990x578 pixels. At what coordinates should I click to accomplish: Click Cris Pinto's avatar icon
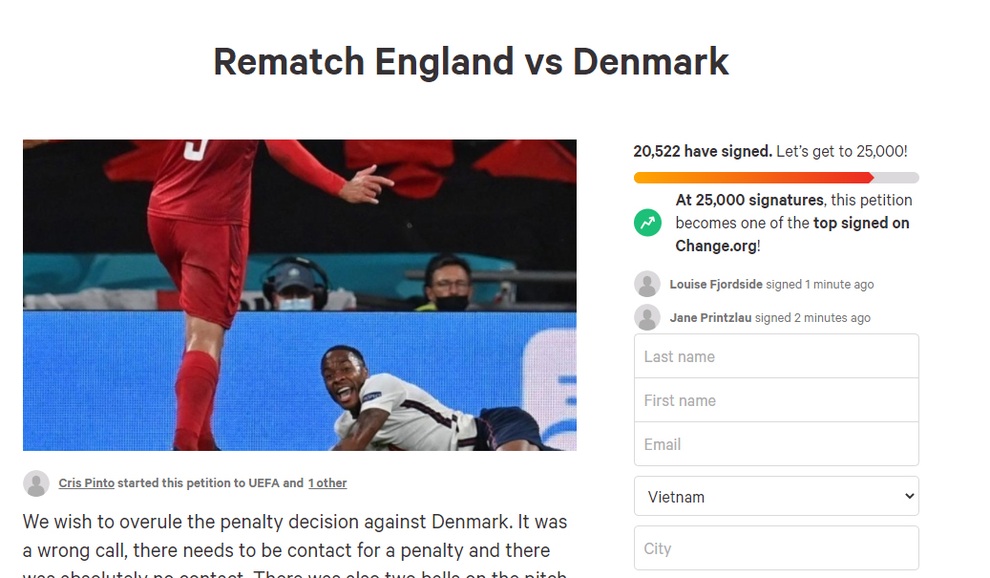[x=36, y=483]
